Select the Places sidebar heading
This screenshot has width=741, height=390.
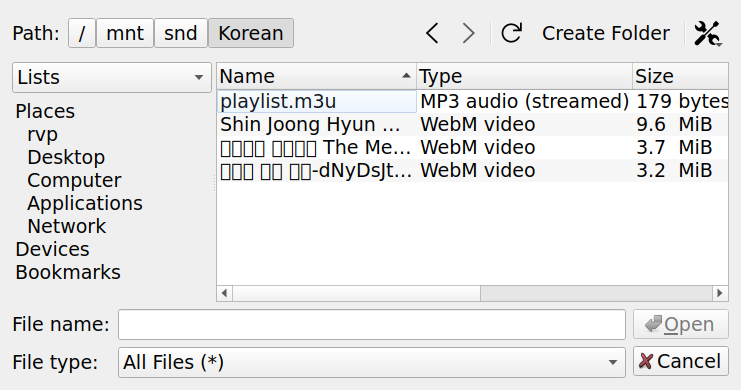click(45, 111)
